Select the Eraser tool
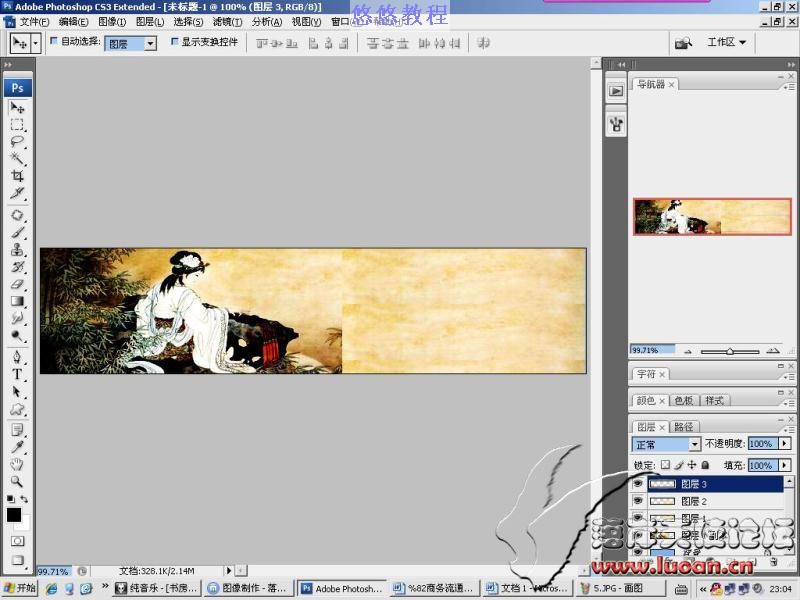The height and width of the screenshot is (600, 800). point(17,284)
